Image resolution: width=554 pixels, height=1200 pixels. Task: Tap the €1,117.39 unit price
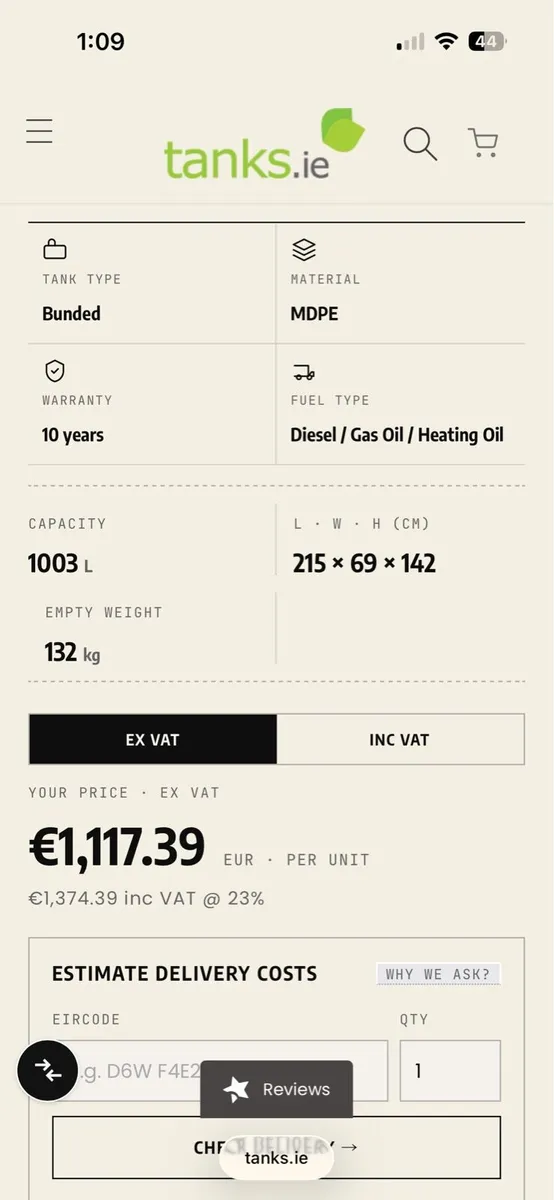(x=116, y=846)
